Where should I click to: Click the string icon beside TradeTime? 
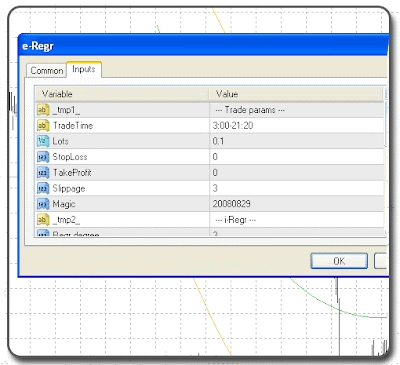(x=43, y=125)
